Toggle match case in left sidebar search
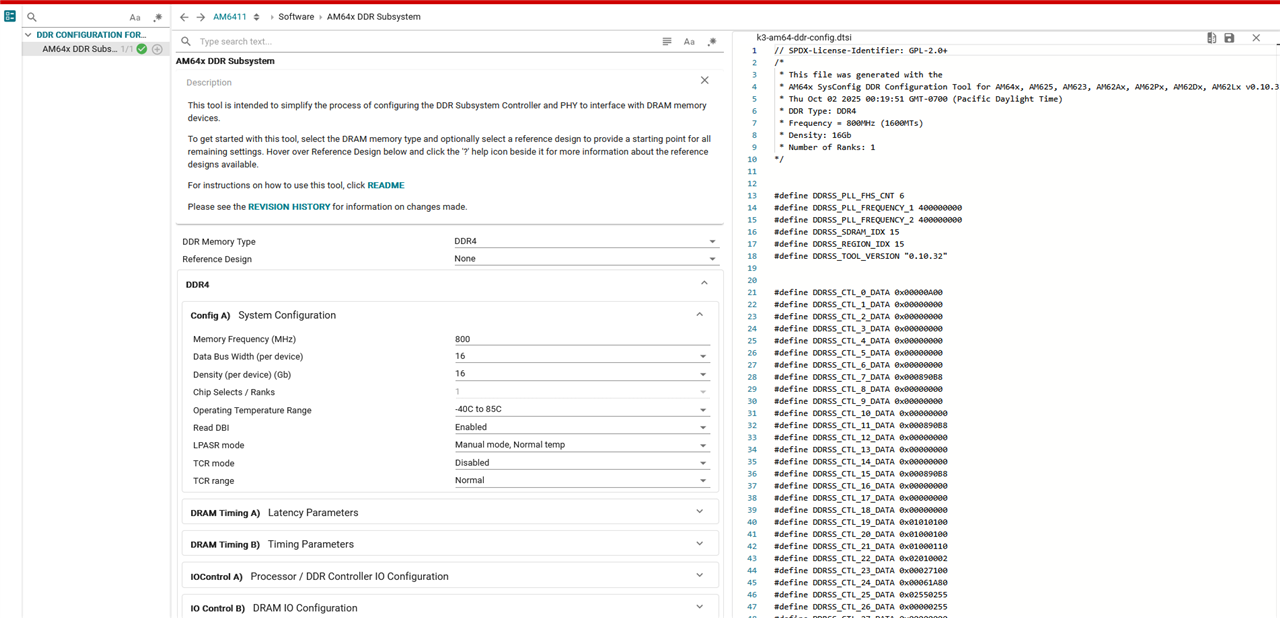 (135, 18)
